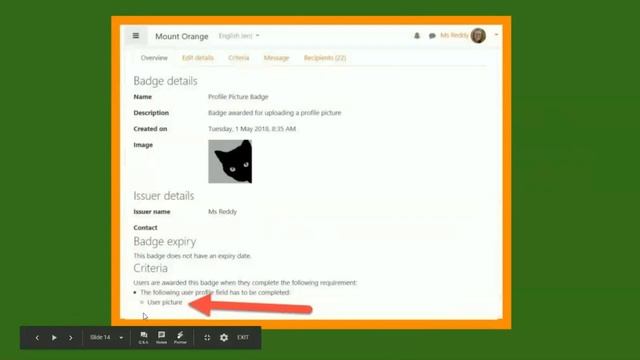Click the 'Badge details' heading
640x360 pixels.
(165, 81)
